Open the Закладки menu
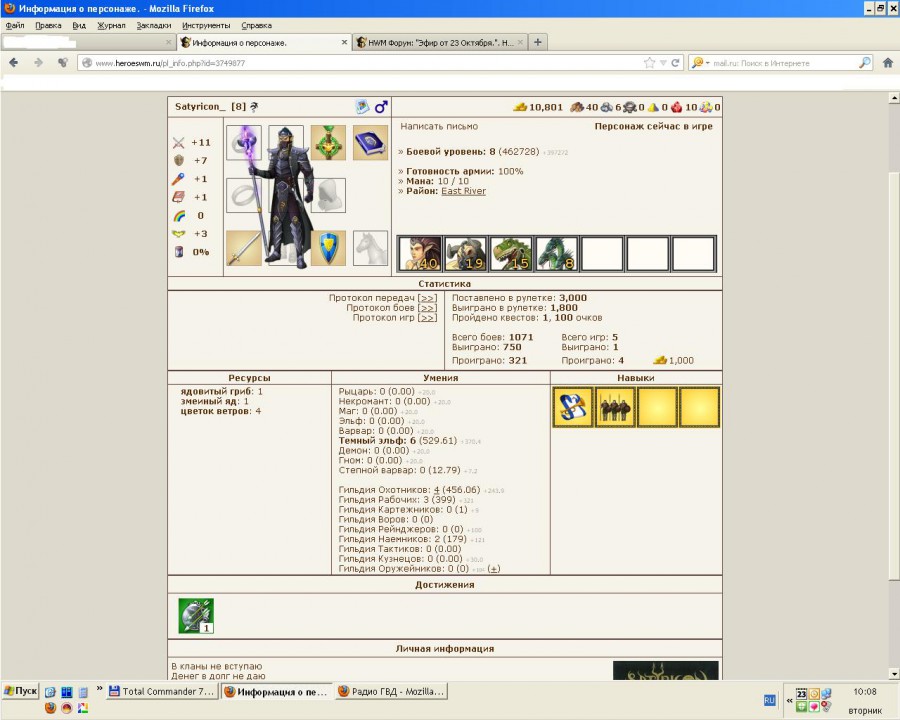 (x=154, y=25)
